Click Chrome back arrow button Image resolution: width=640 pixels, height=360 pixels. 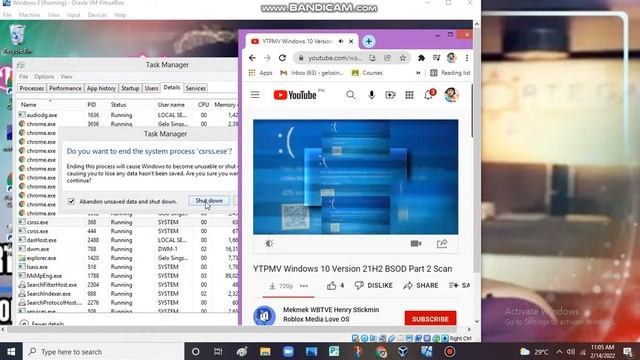pyautogui.click(x=252, y=58)
